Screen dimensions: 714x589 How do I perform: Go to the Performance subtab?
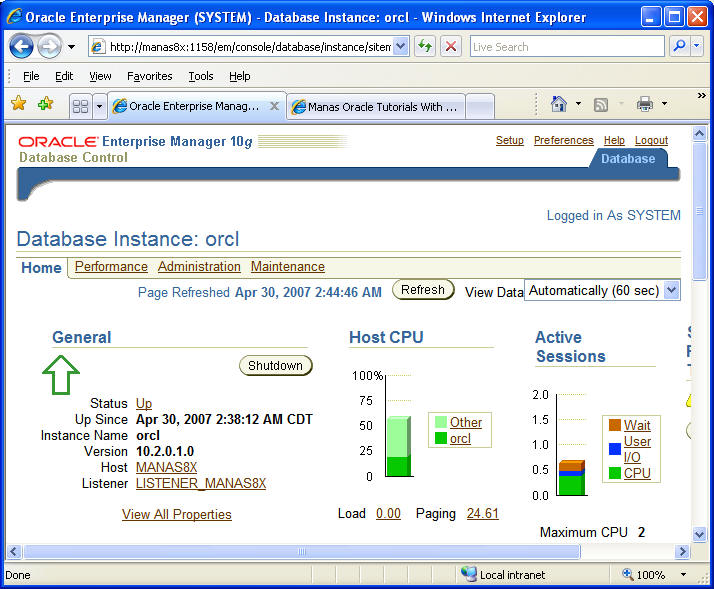(x=111, y=266)
